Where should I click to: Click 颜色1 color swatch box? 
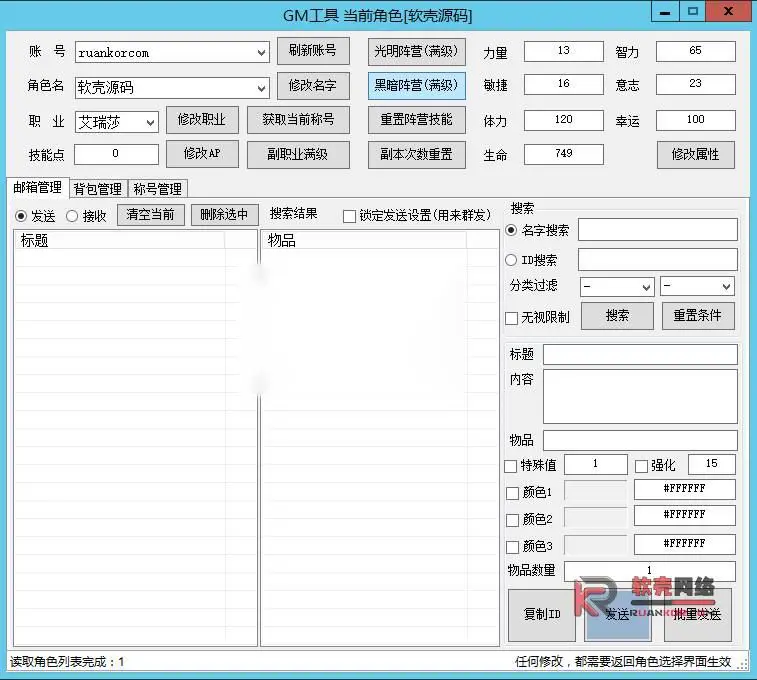coord(595,491)
